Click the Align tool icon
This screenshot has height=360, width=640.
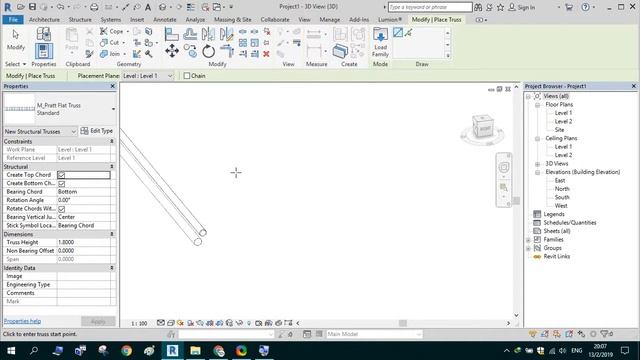tap(172, 34)
